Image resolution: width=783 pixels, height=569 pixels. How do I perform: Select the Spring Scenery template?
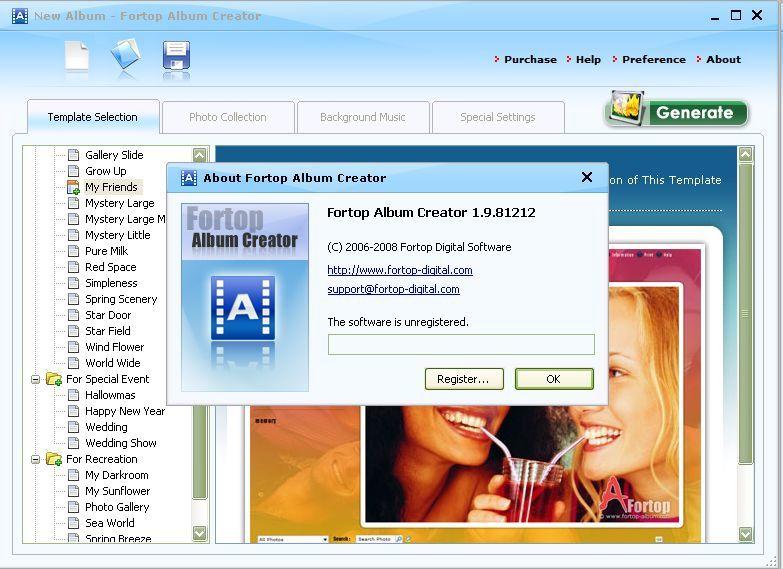click(121, 299)
